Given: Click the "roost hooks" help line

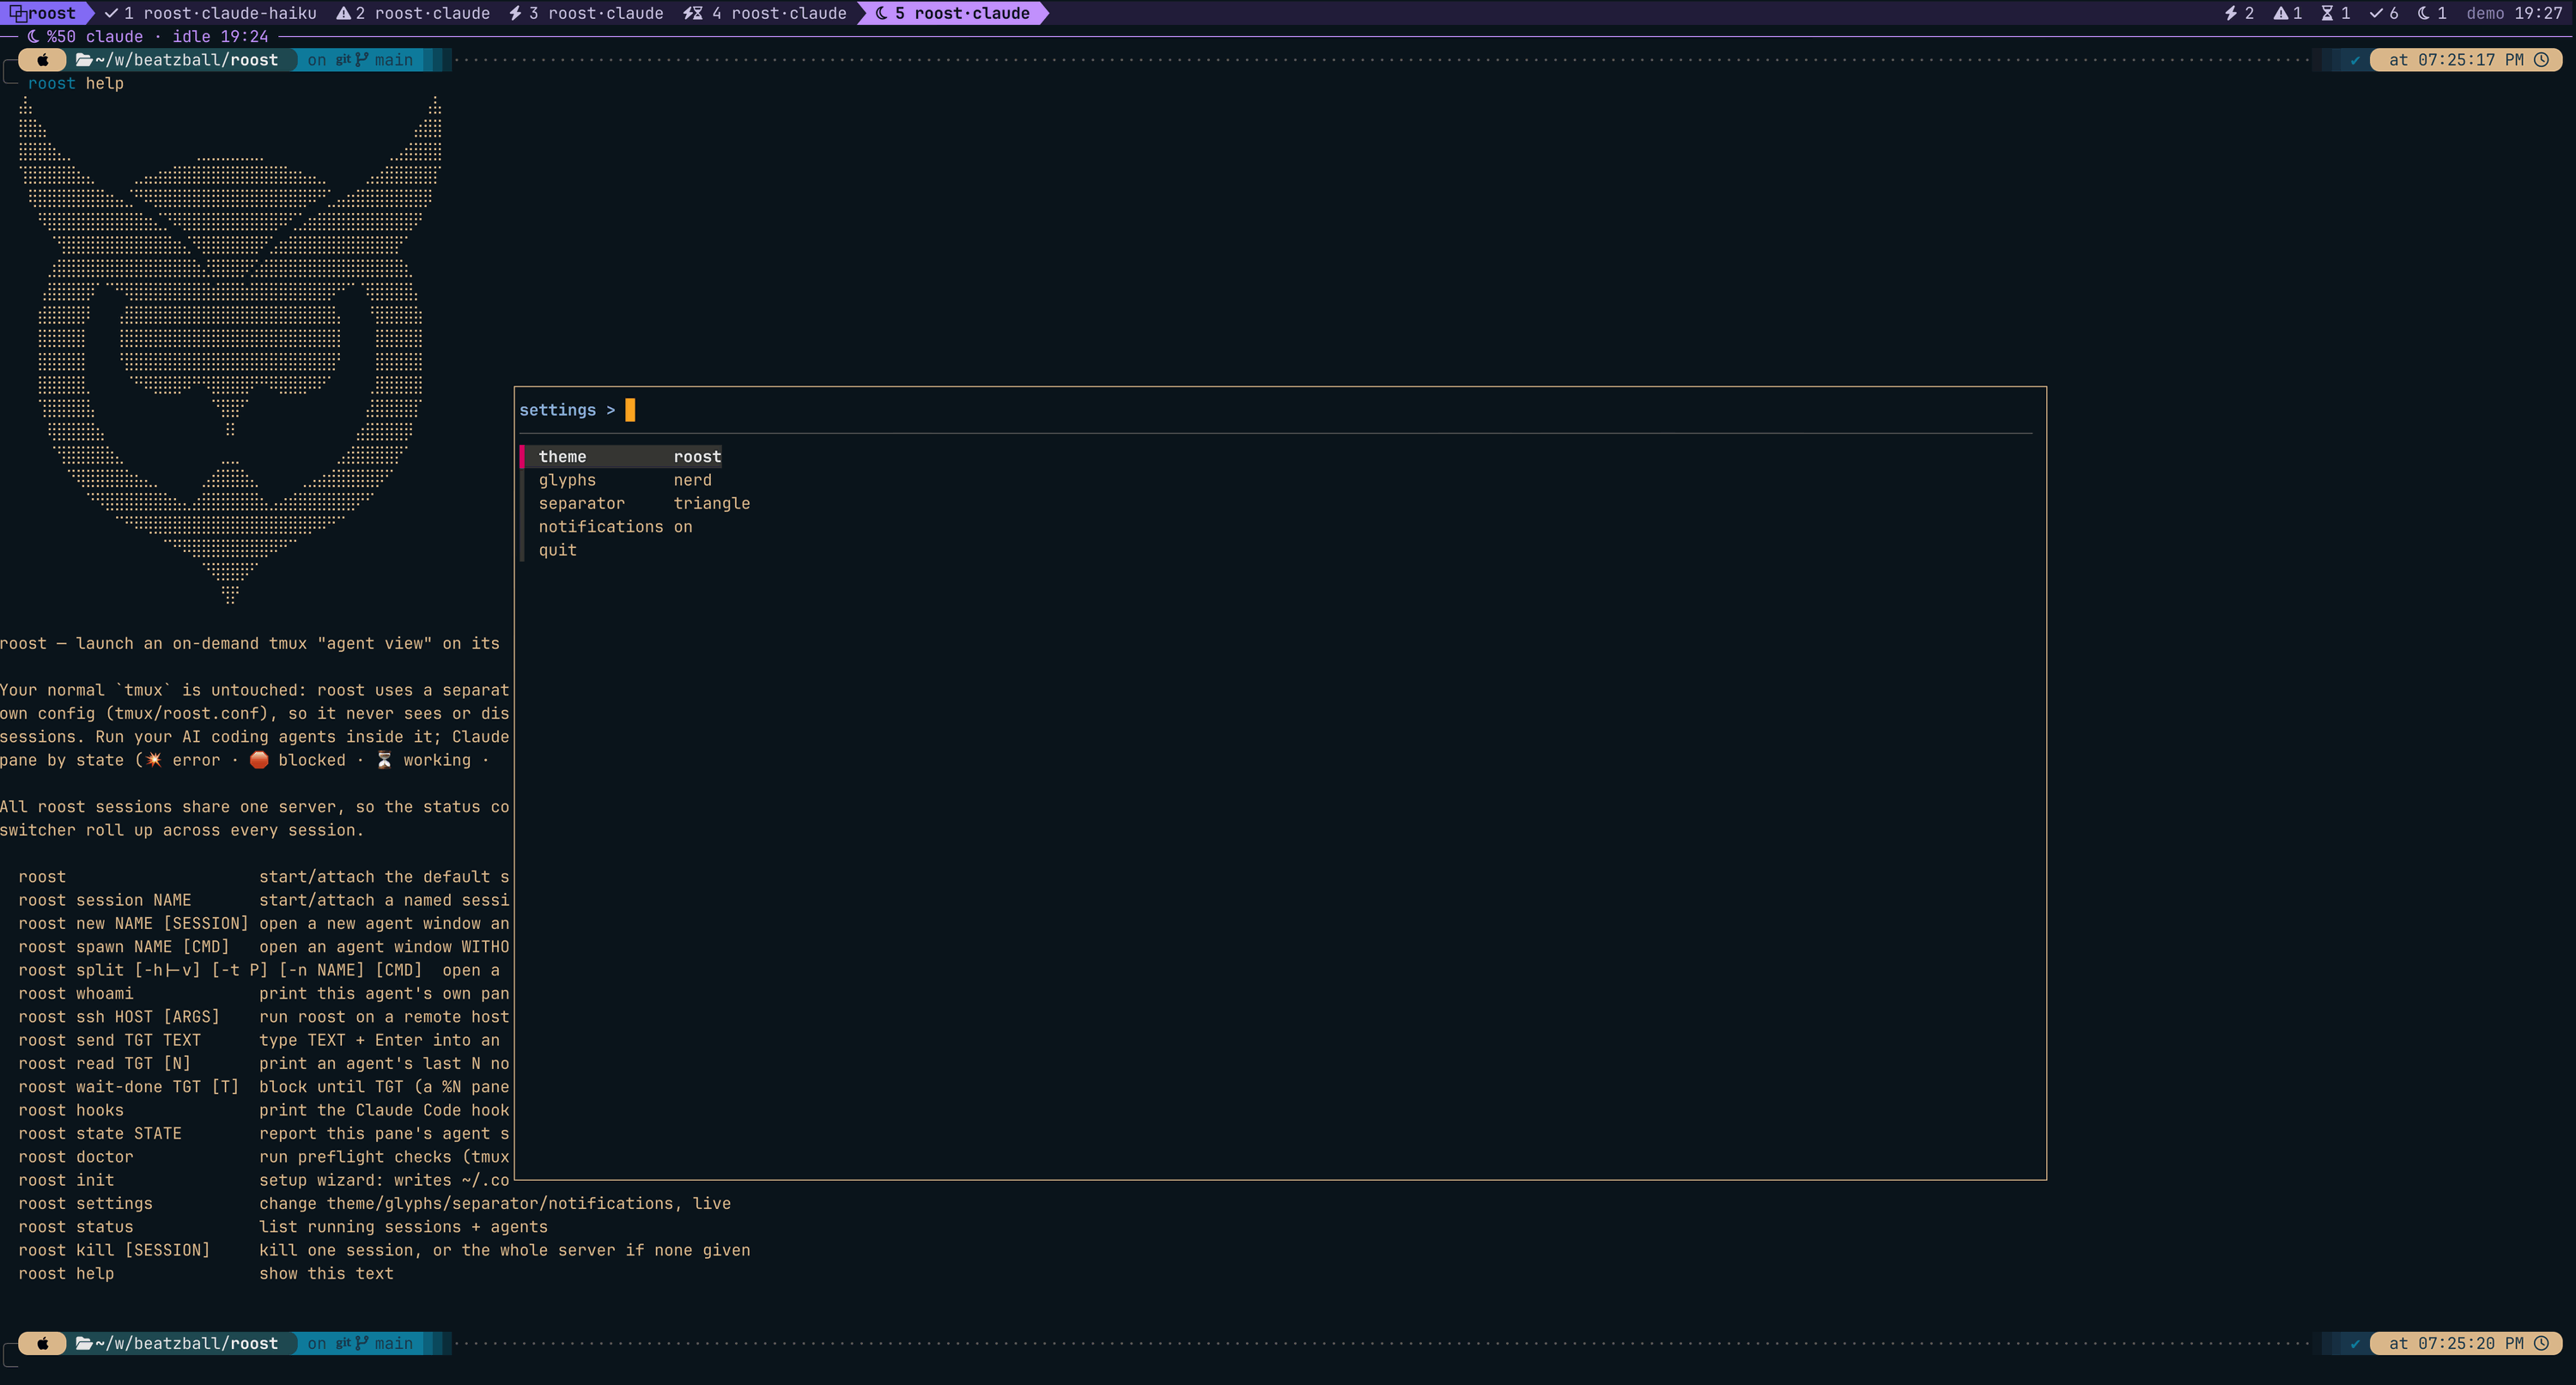Looking at the screenshot, I should click(264, 1110).
